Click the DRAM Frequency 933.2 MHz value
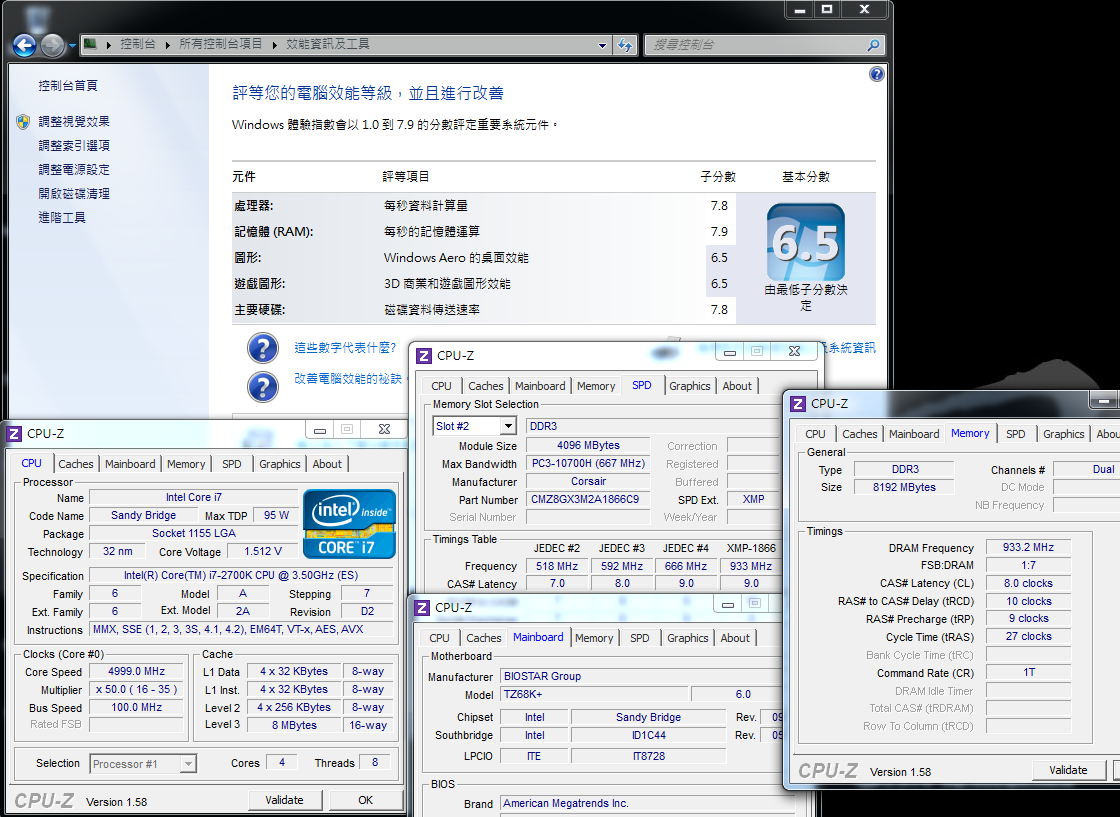This screenshot has width=1120, height=817. click(x=1028, y=548)
